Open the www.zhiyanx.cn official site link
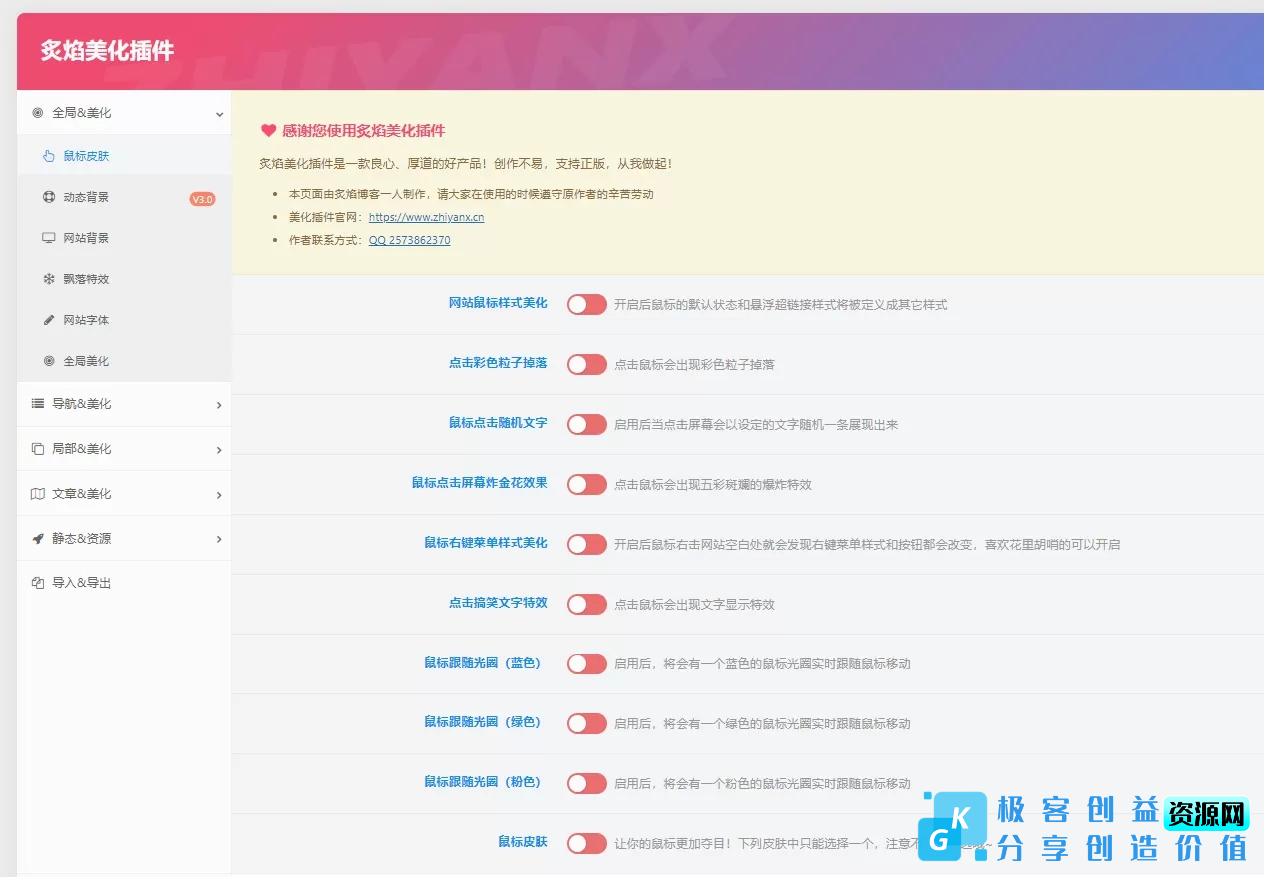This screenshot has height=877, width=1264. click(x=426, y=217)
